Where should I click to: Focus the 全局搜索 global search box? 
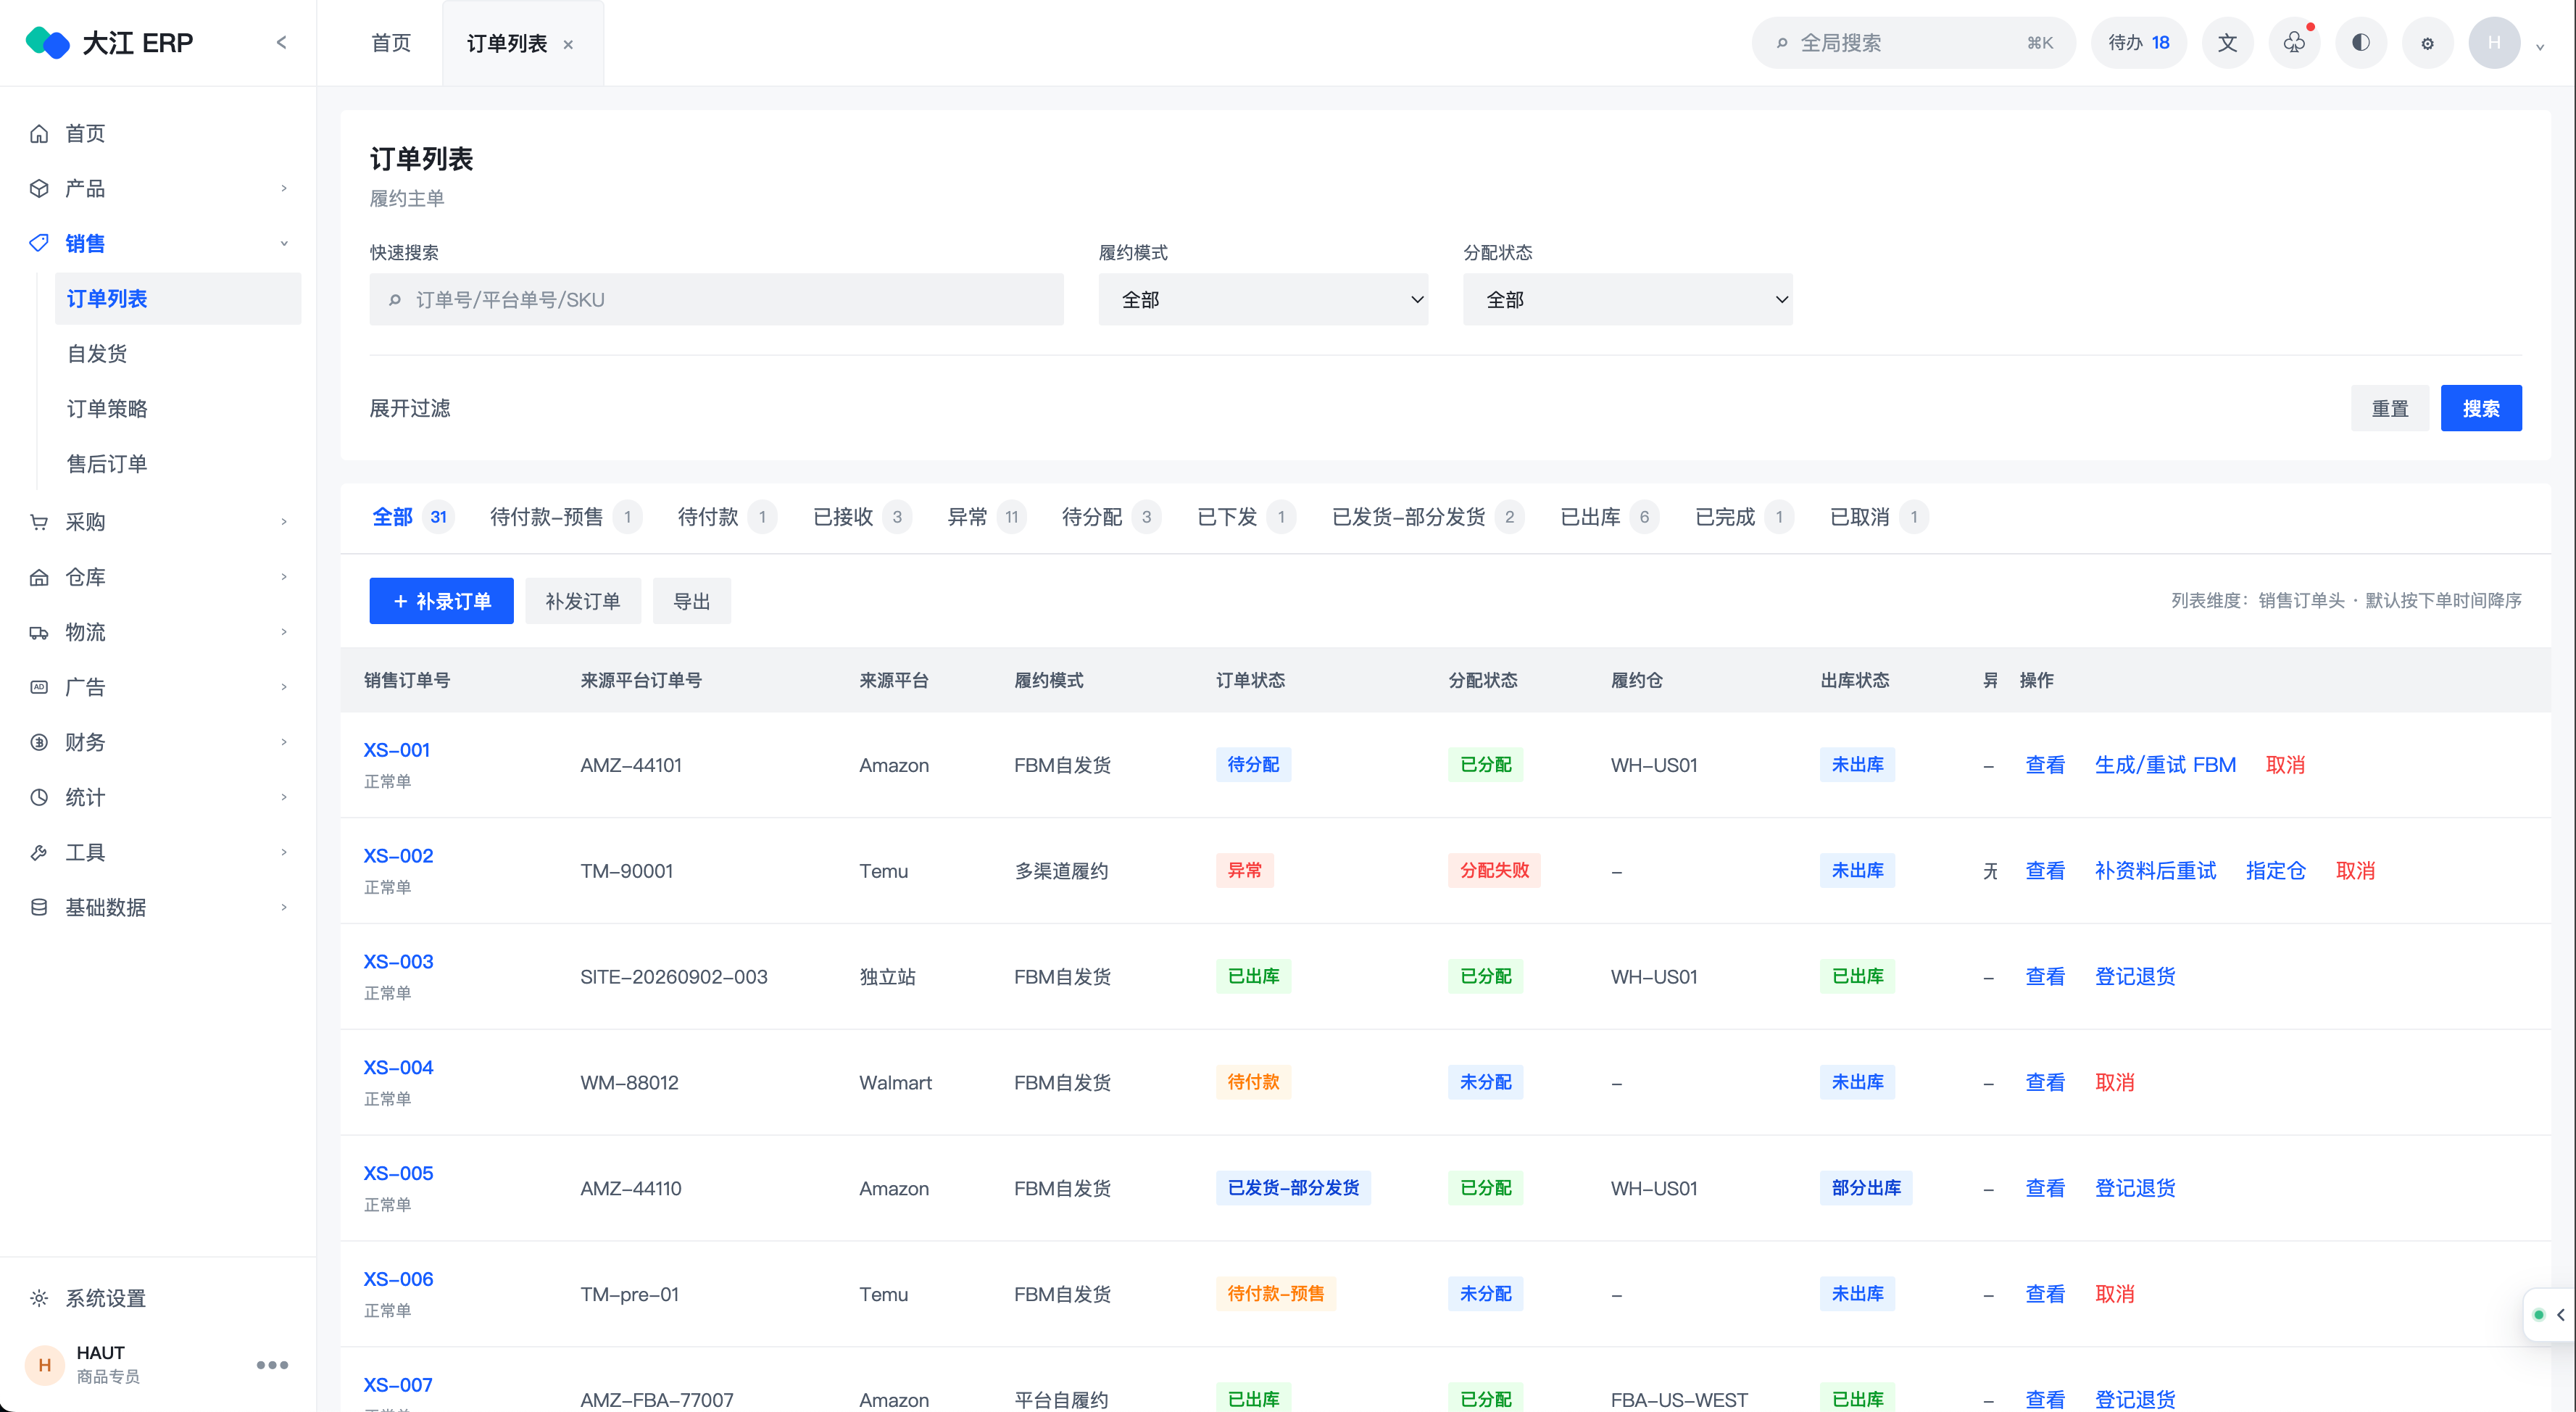pyautogui.click(x=1914, y=43)
